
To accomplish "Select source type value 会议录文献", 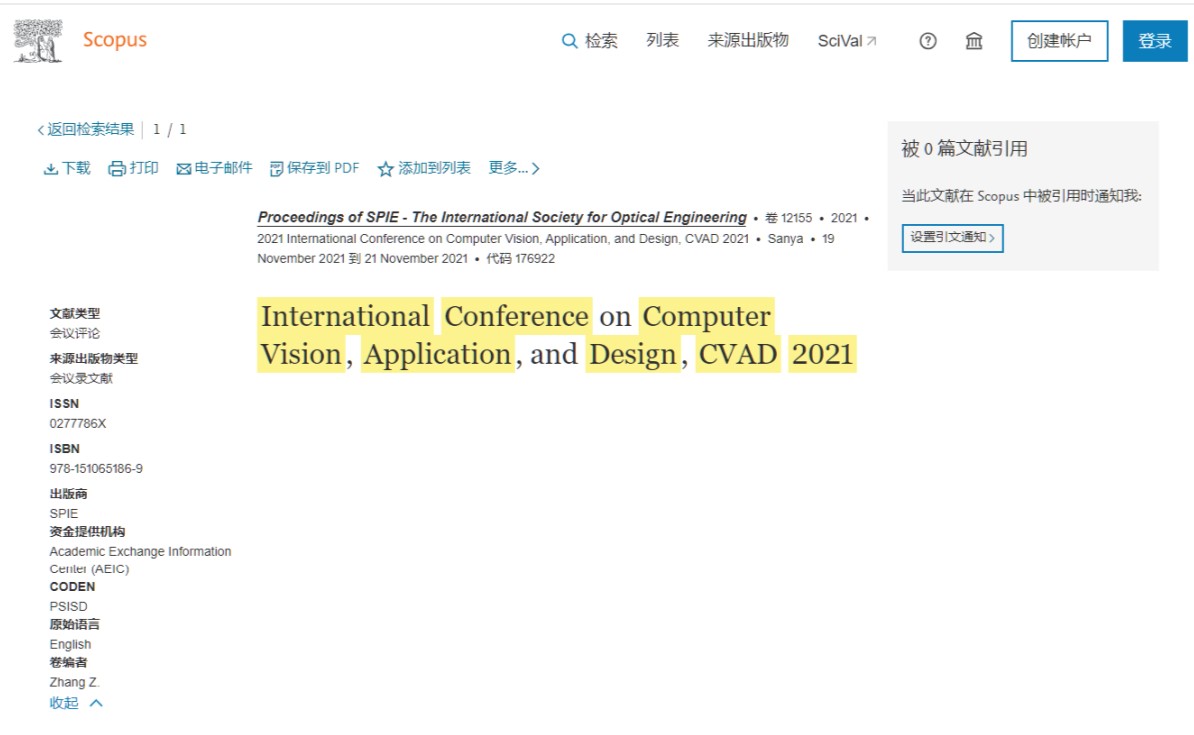I will pos(81,378).
